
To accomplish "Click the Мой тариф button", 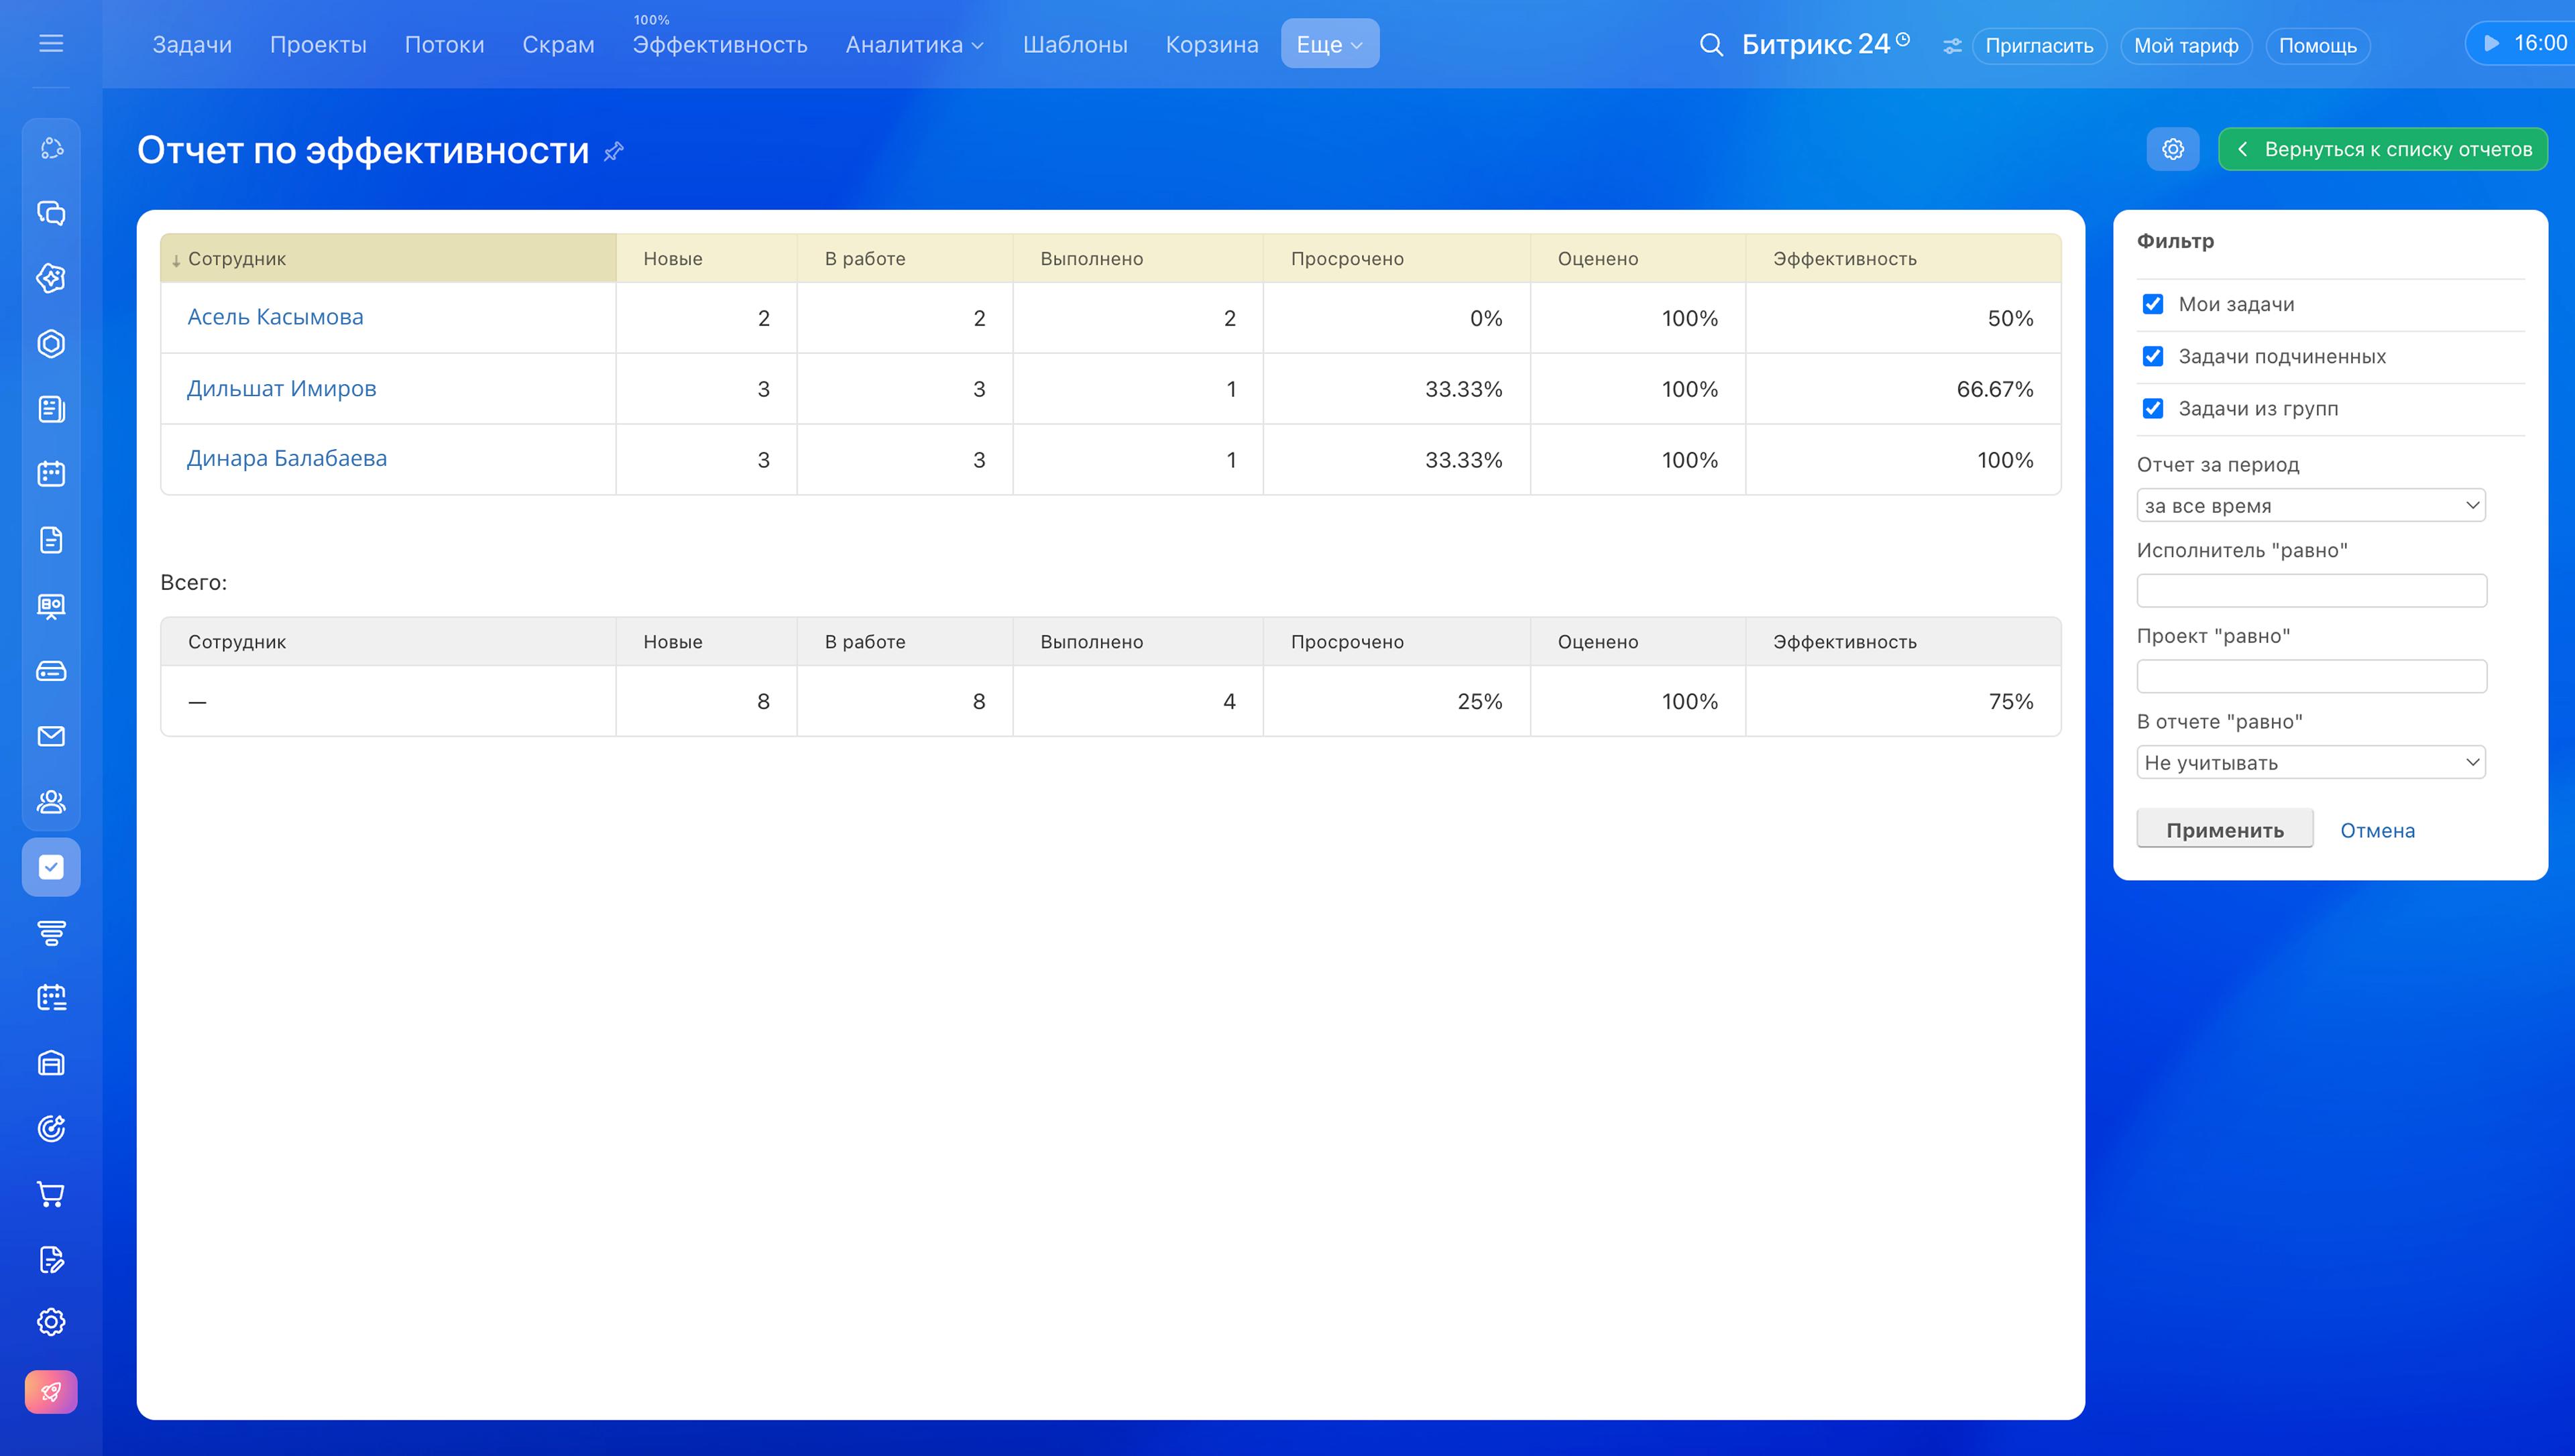I will coord(2186,46).
